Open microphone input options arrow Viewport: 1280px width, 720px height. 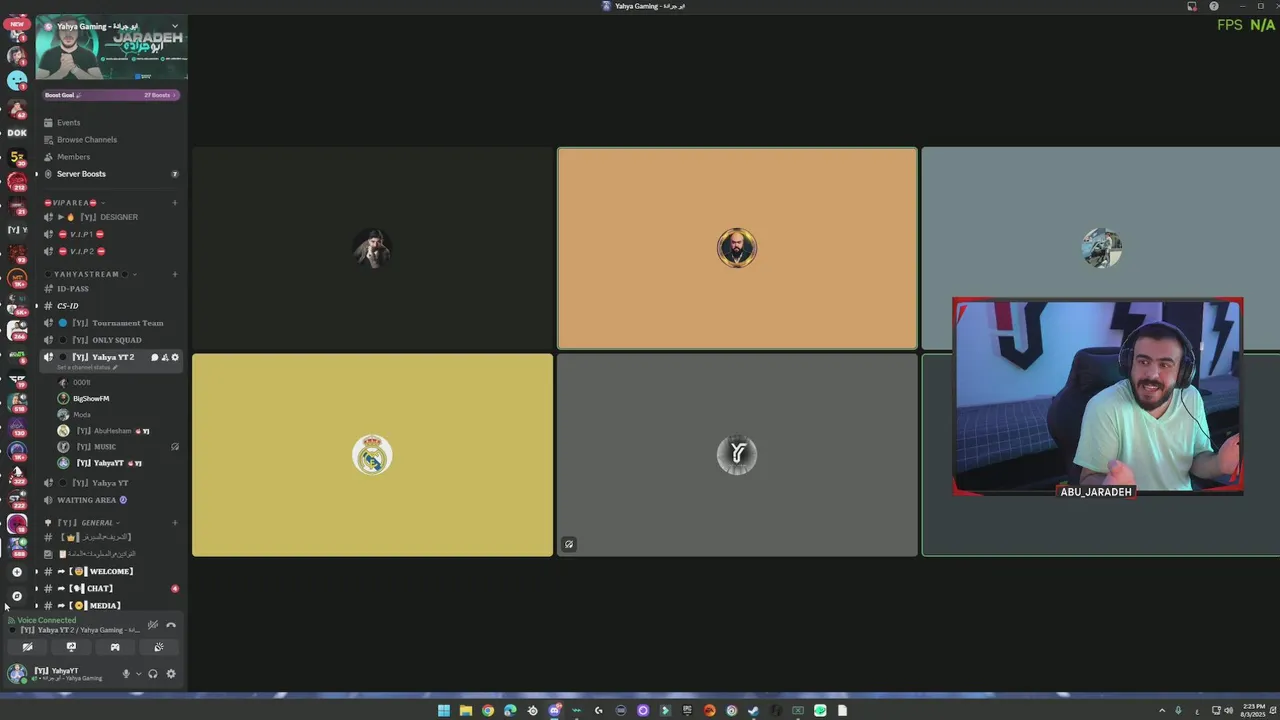[138, 674]
